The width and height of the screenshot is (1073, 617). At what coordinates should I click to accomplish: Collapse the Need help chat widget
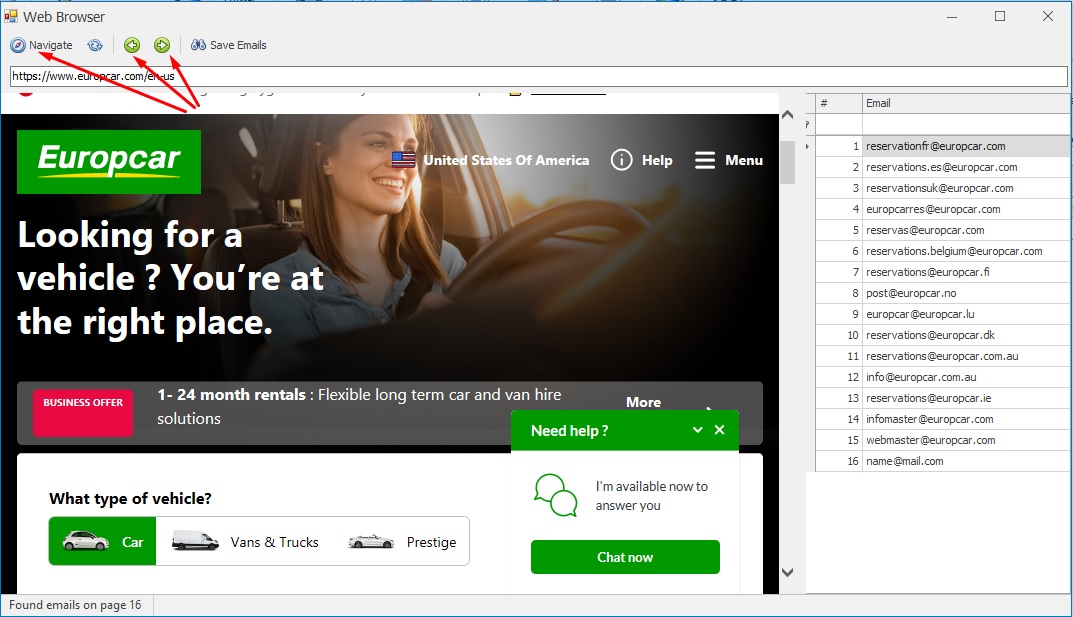(x=697, y=430)
